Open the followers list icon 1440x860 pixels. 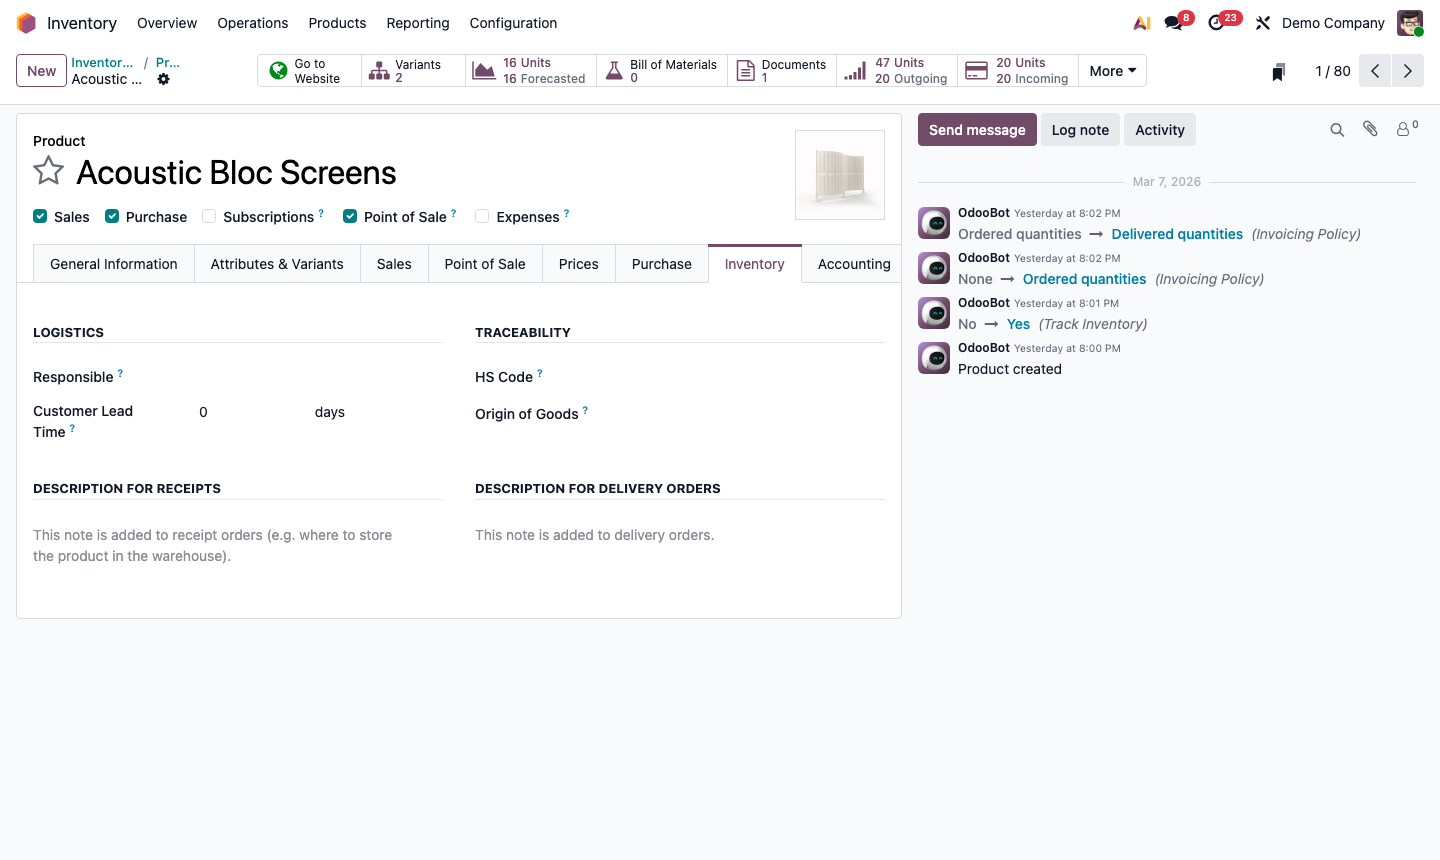pyautogui.click(x=1403, y=129)
